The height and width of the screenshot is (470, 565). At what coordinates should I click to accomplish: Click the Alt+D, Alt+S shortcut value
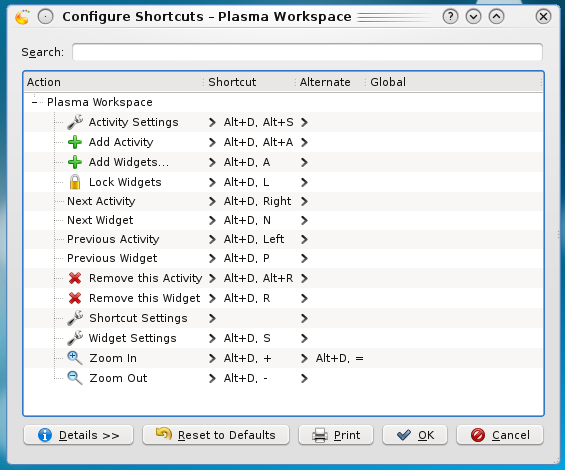click(x=258, y=122)
